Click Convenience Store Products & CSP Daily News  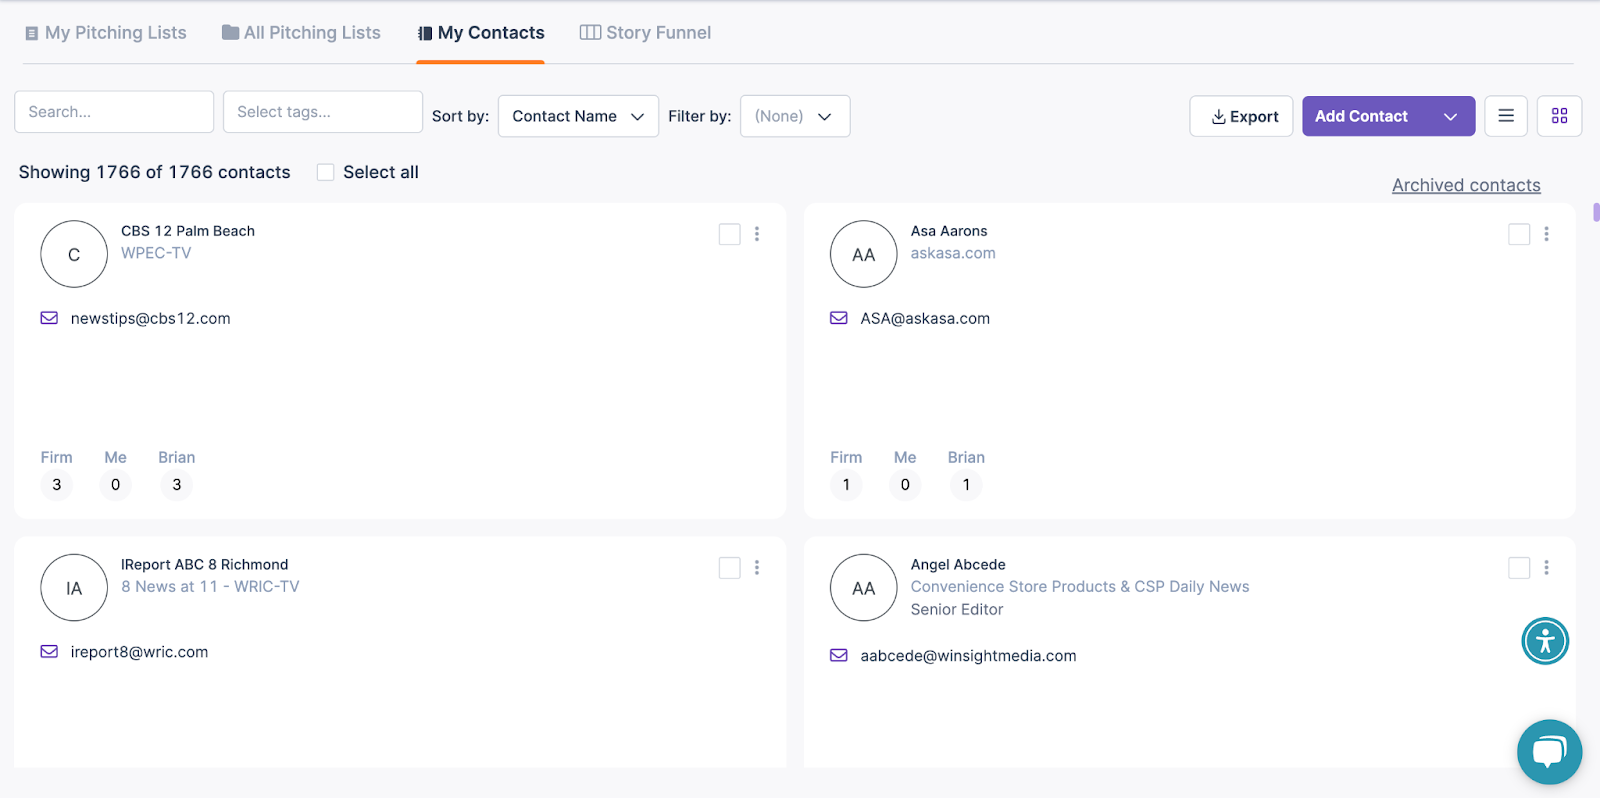click(x=1080, y=587)
